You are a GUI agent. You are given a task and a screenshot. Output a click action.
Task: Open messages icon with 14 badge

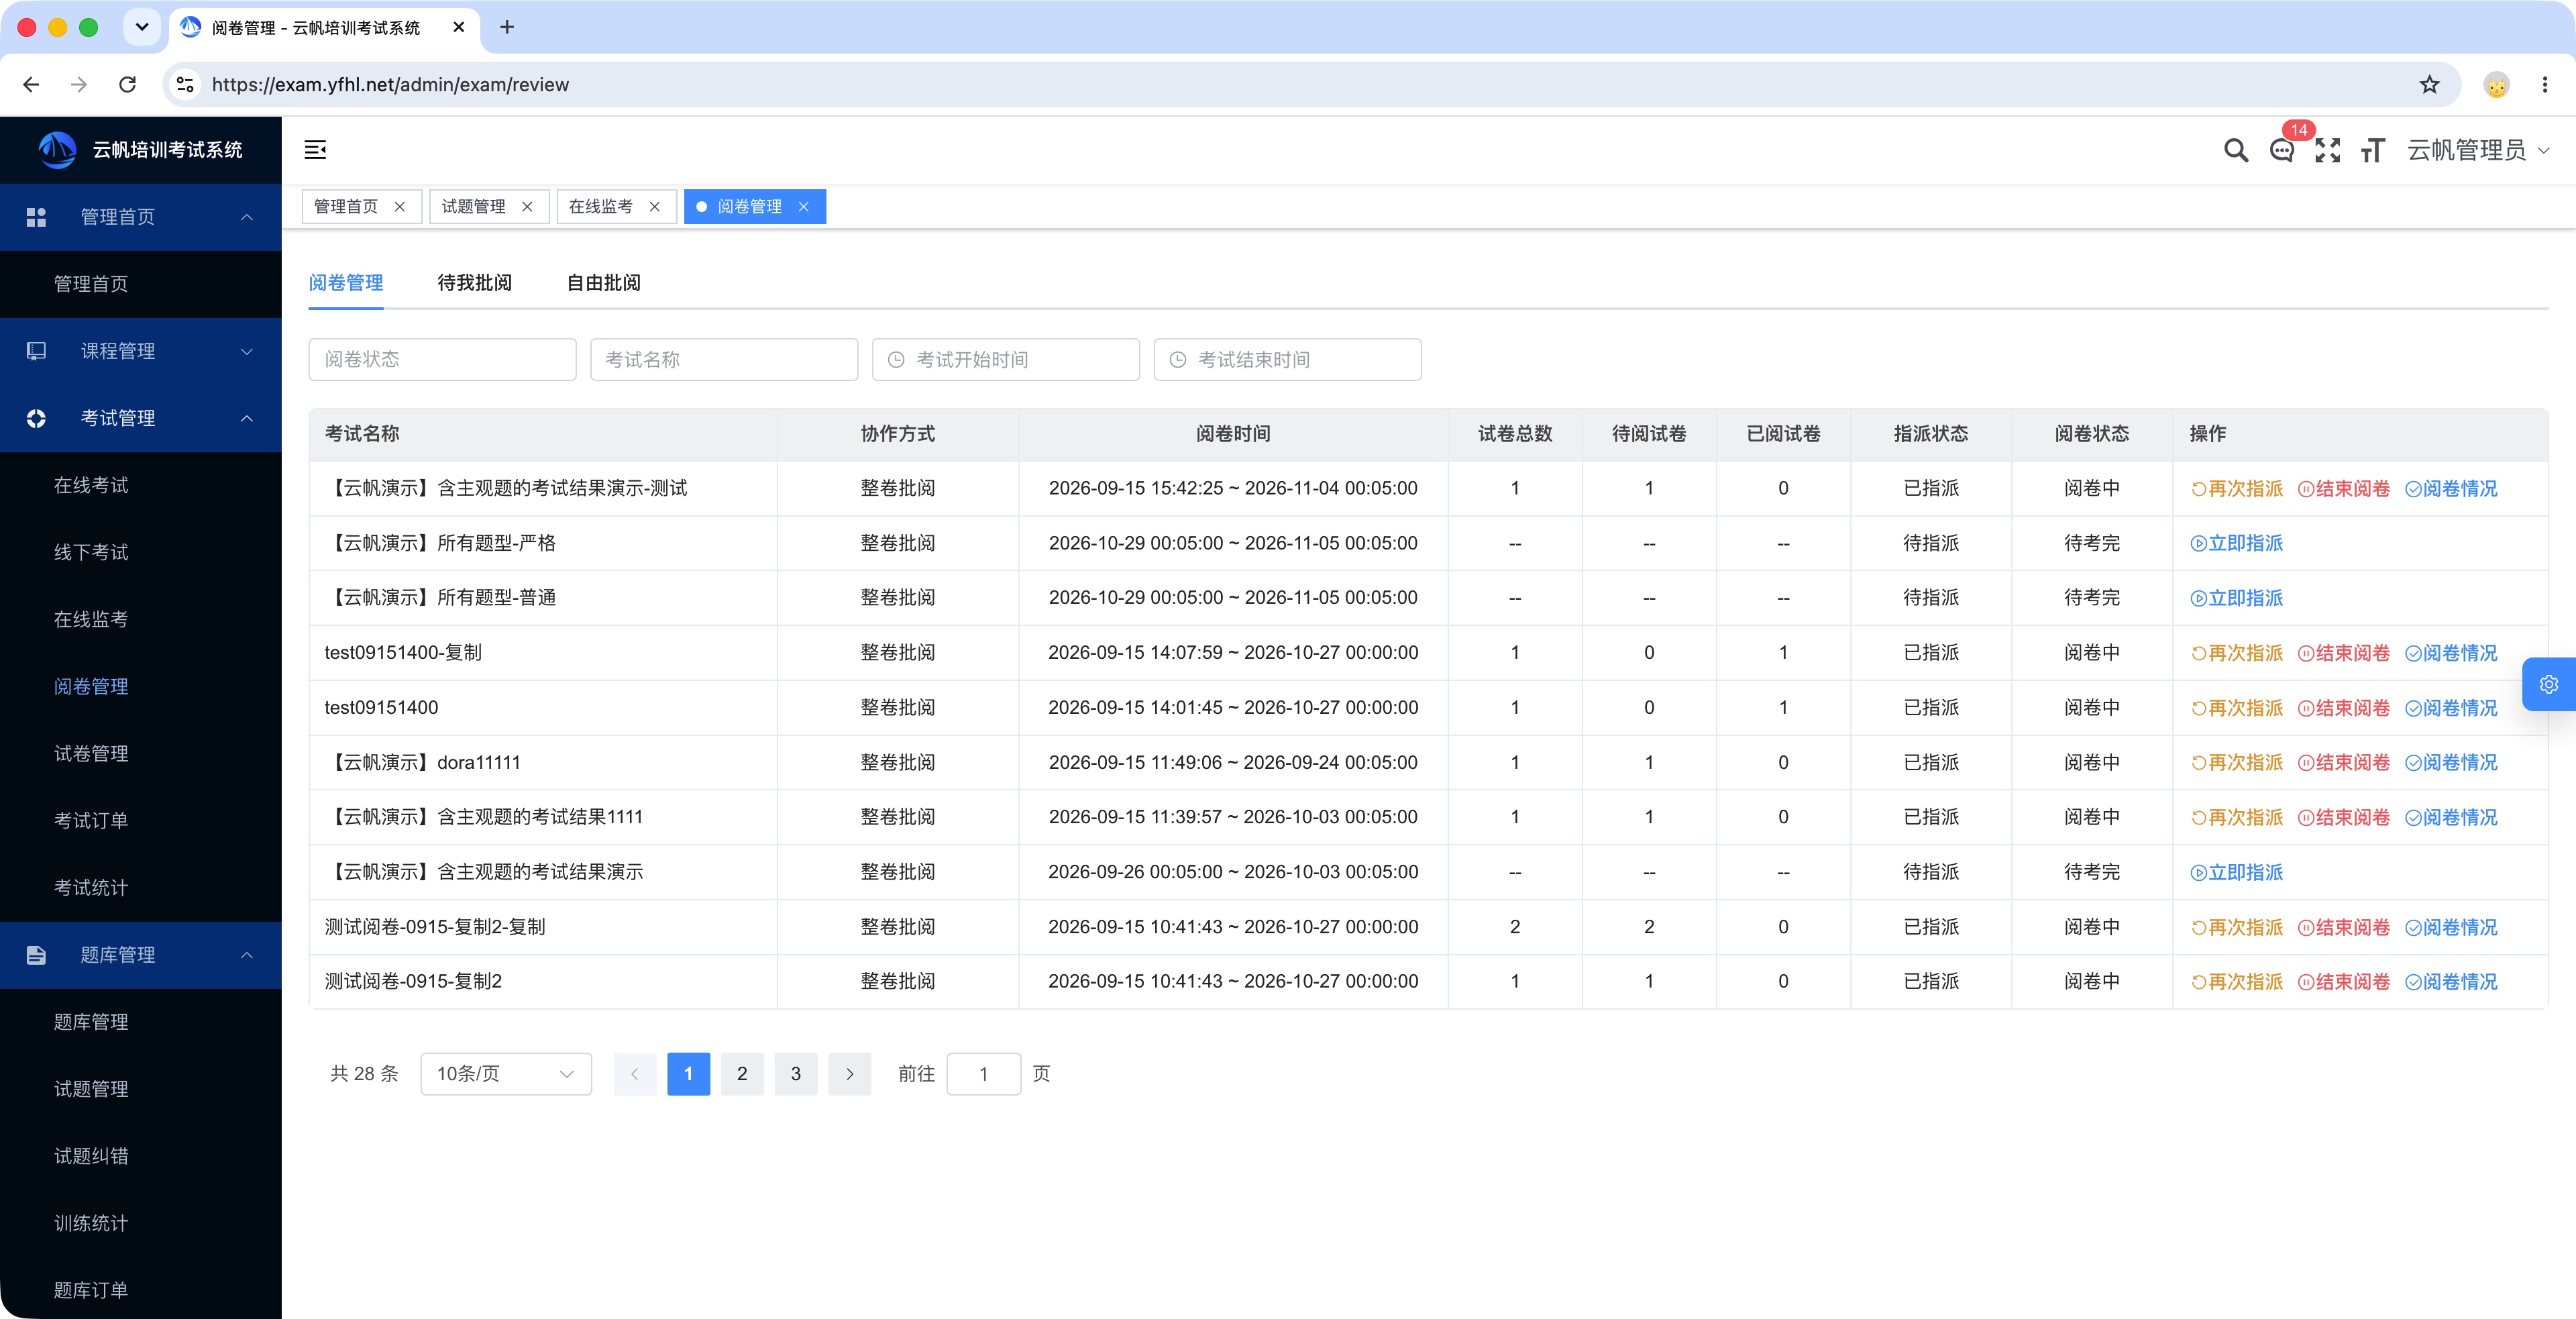(x=2282, y=150)
